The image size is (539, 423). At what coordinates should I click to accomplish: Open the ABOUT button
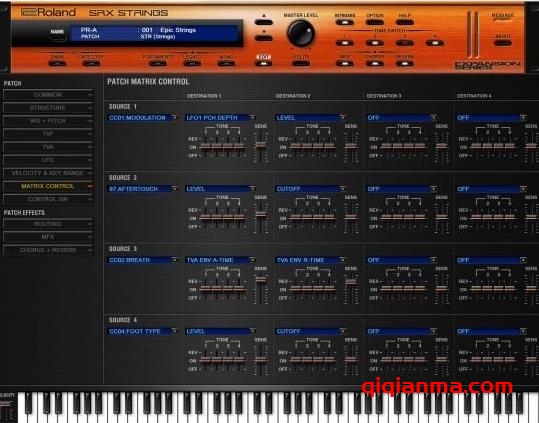click(503, 43)
